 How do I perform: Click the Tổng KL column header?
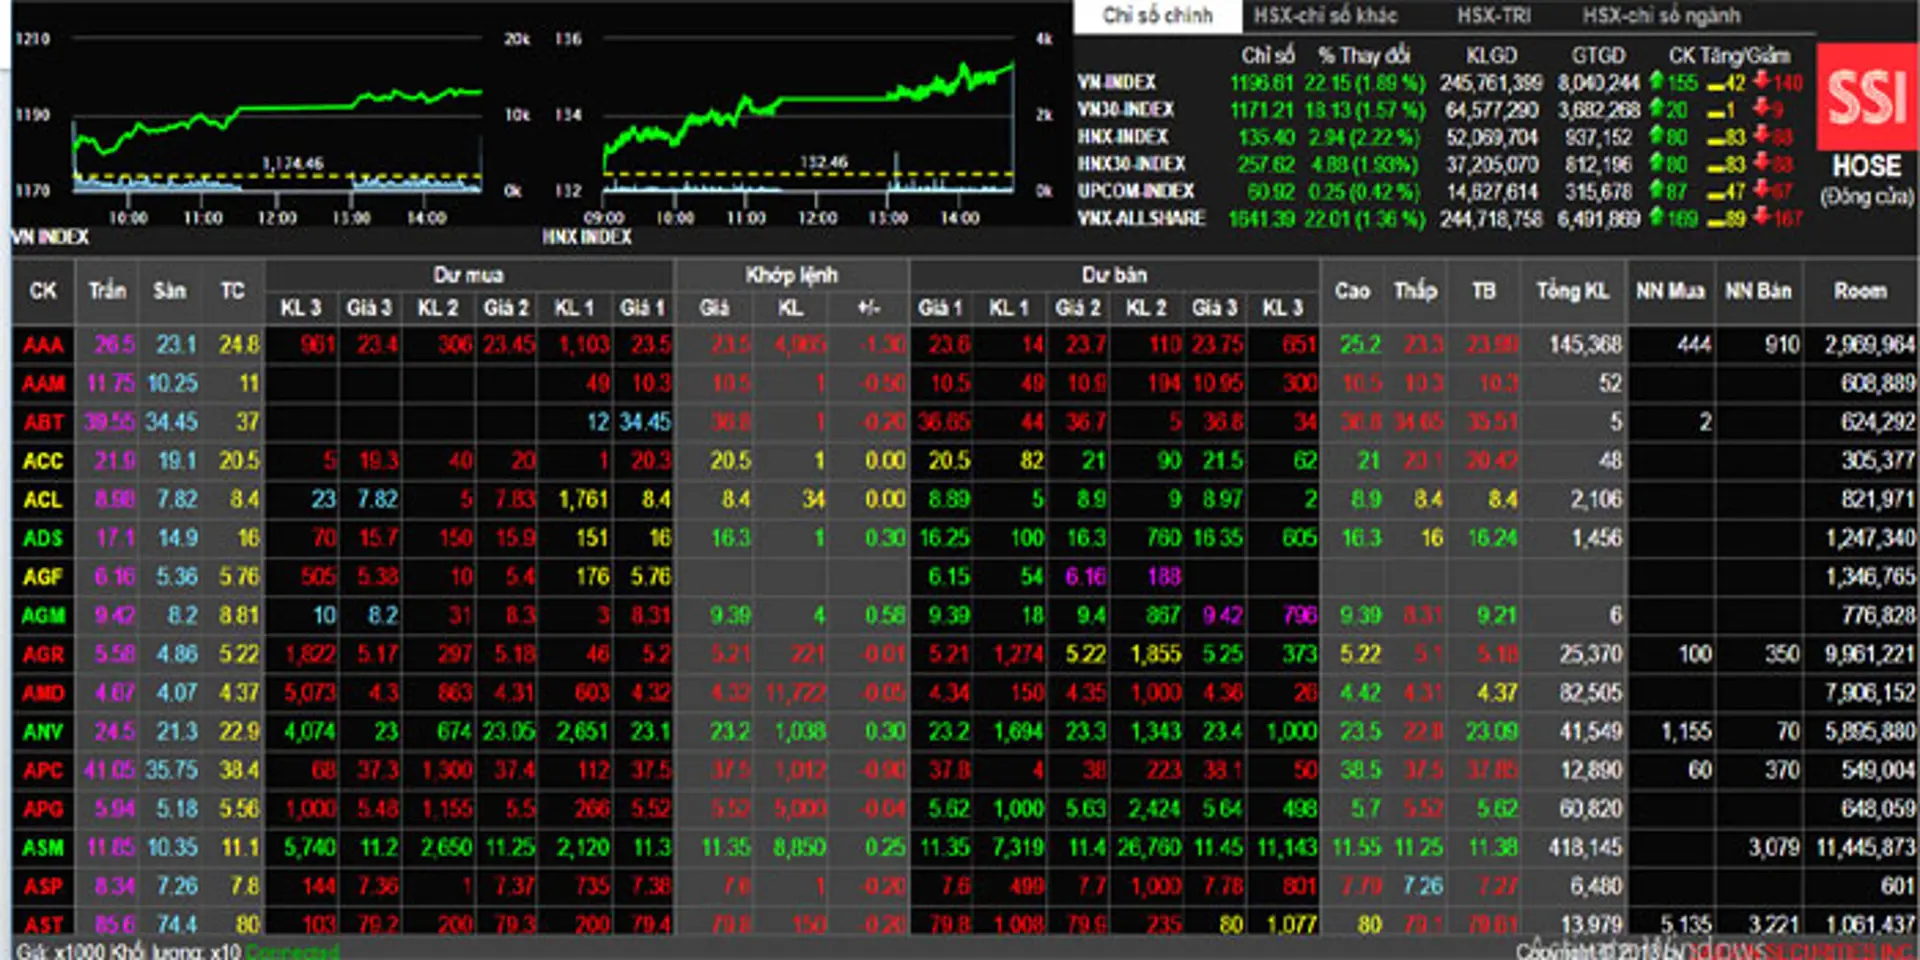1572,291
